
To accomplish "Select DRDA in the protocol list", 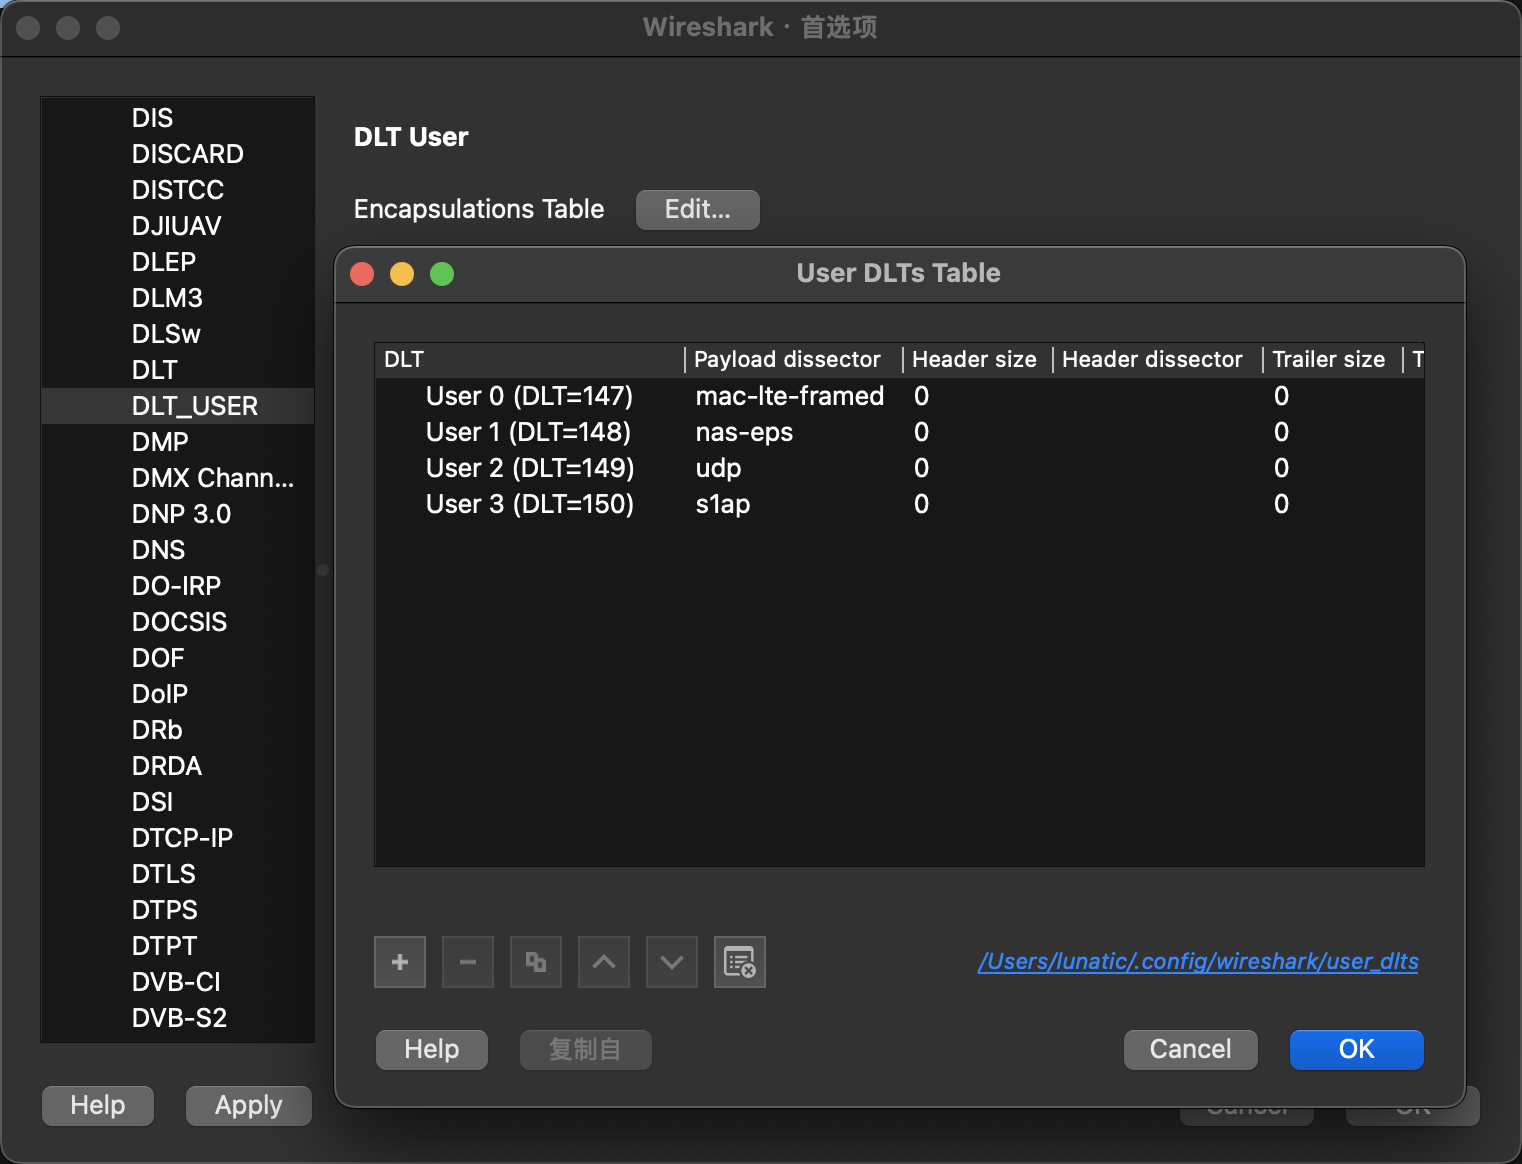I will click(x=178, y=766).
